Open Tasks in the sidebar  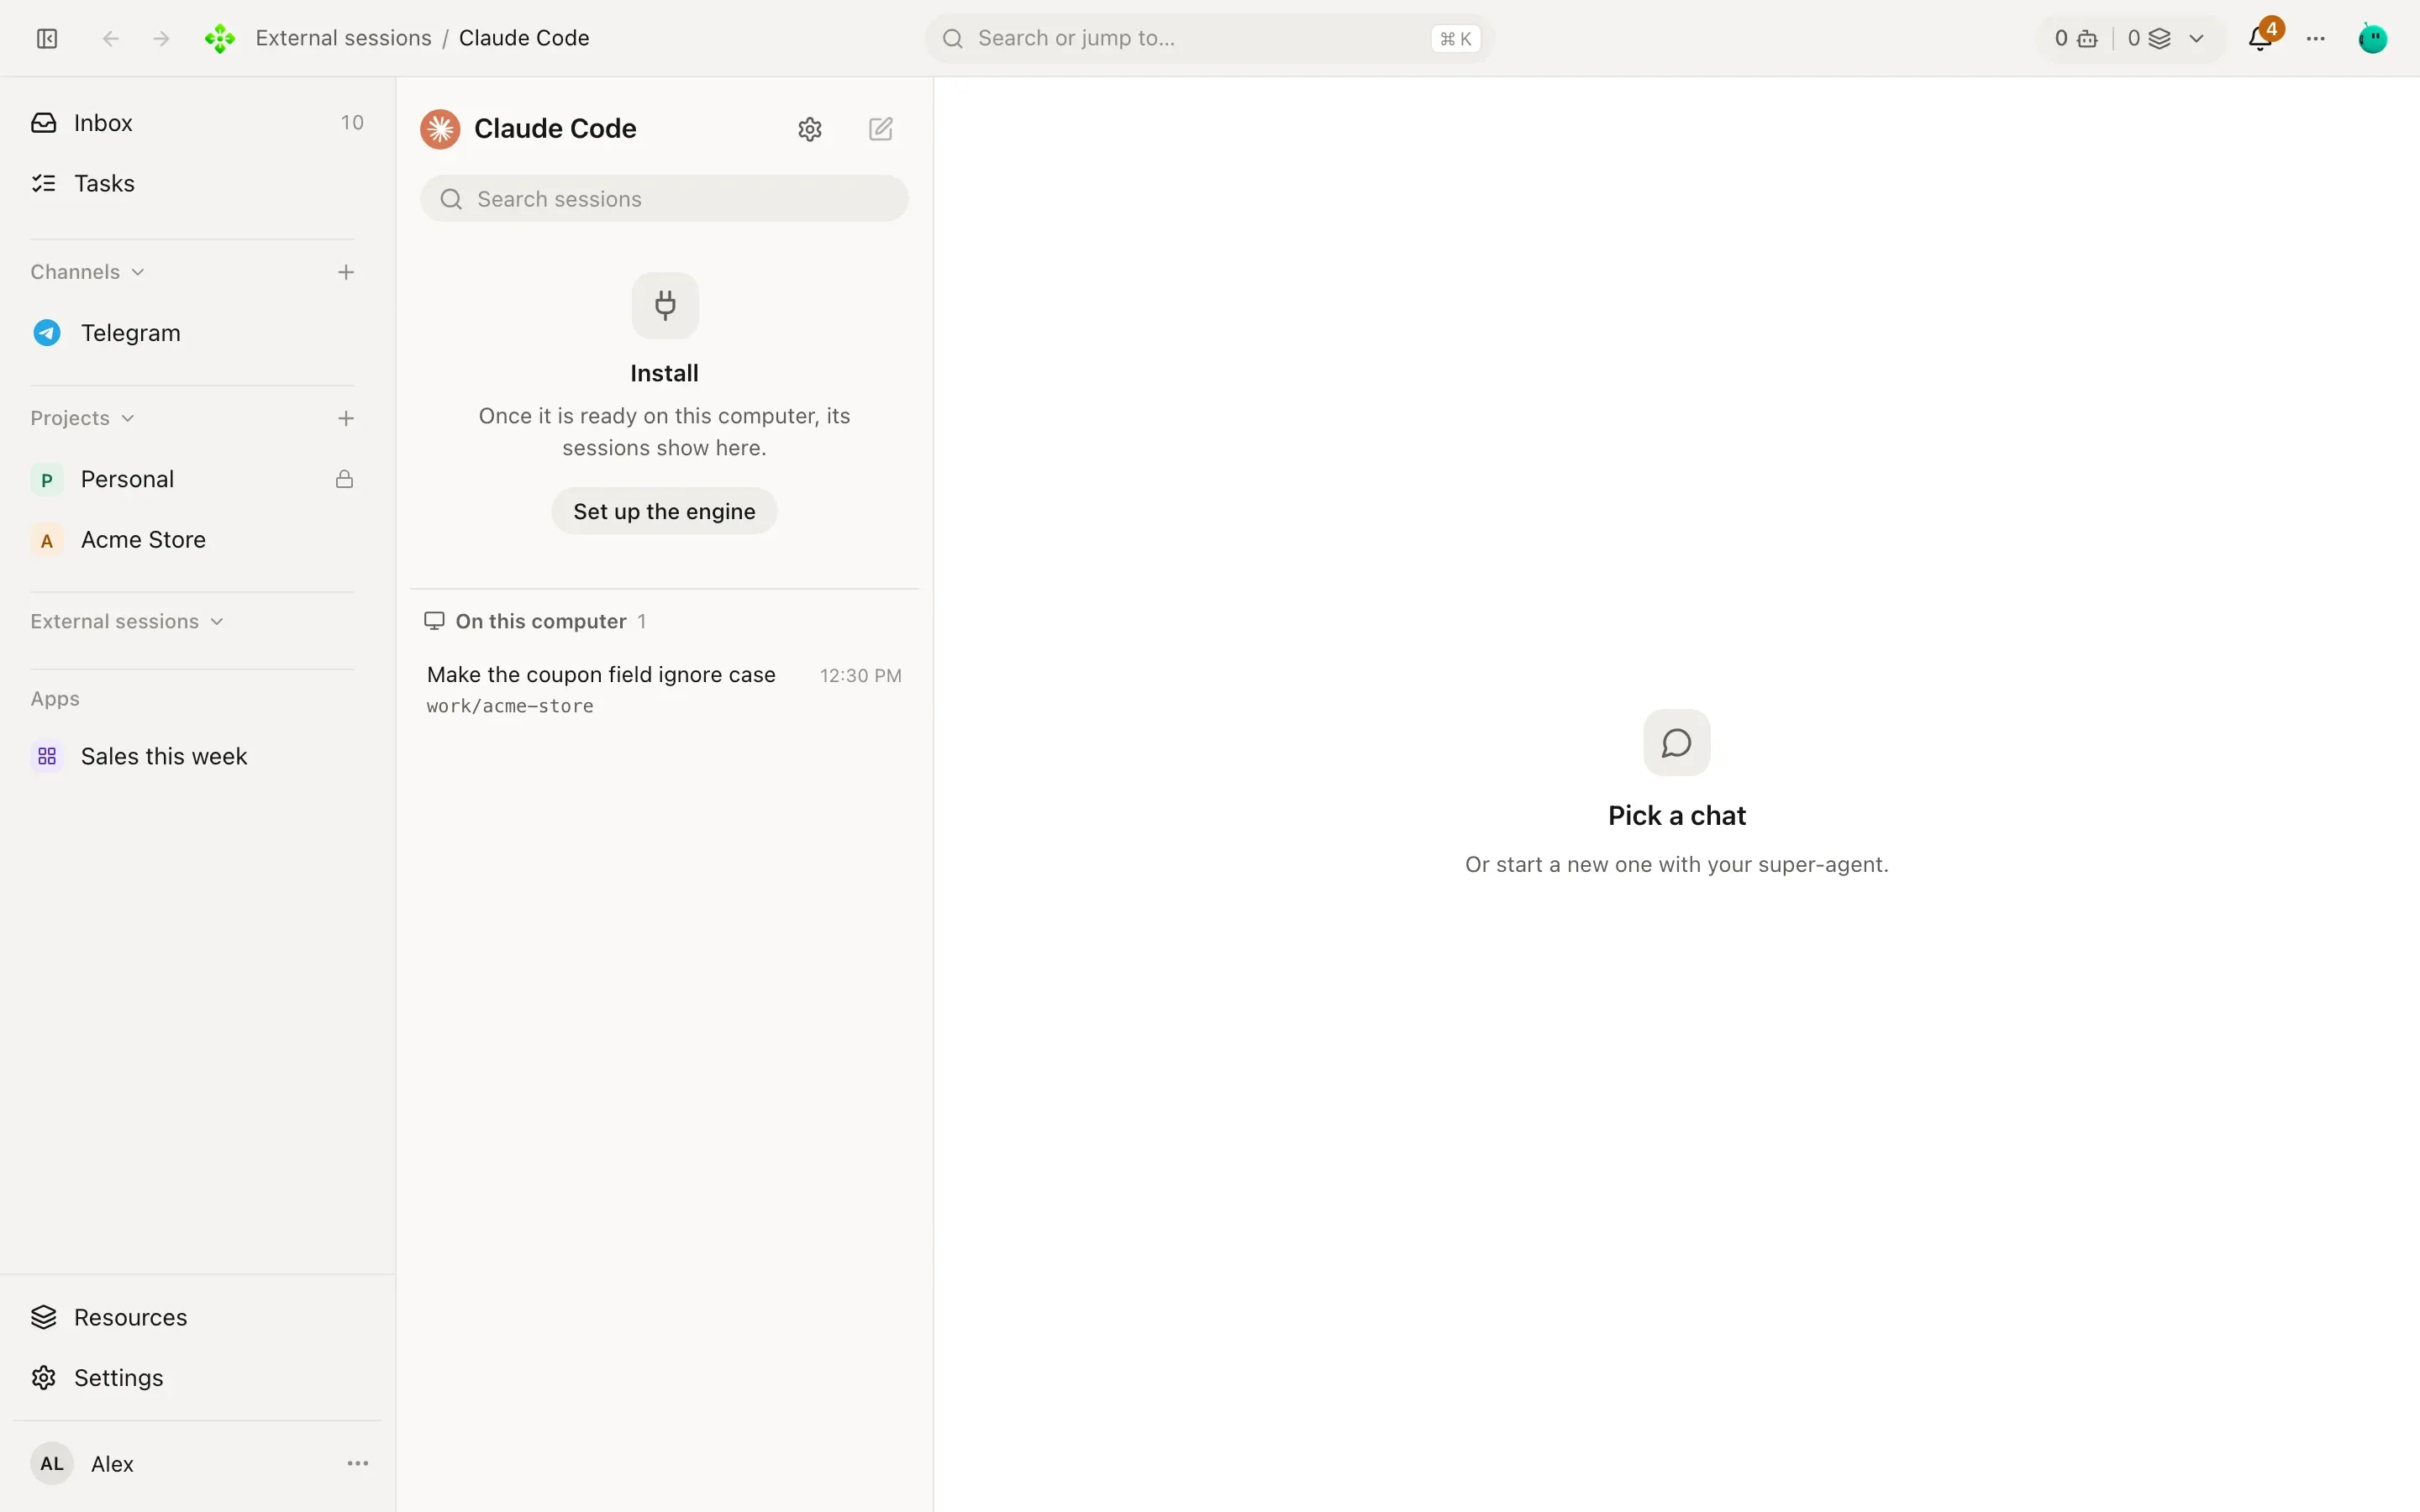(197, 183)
